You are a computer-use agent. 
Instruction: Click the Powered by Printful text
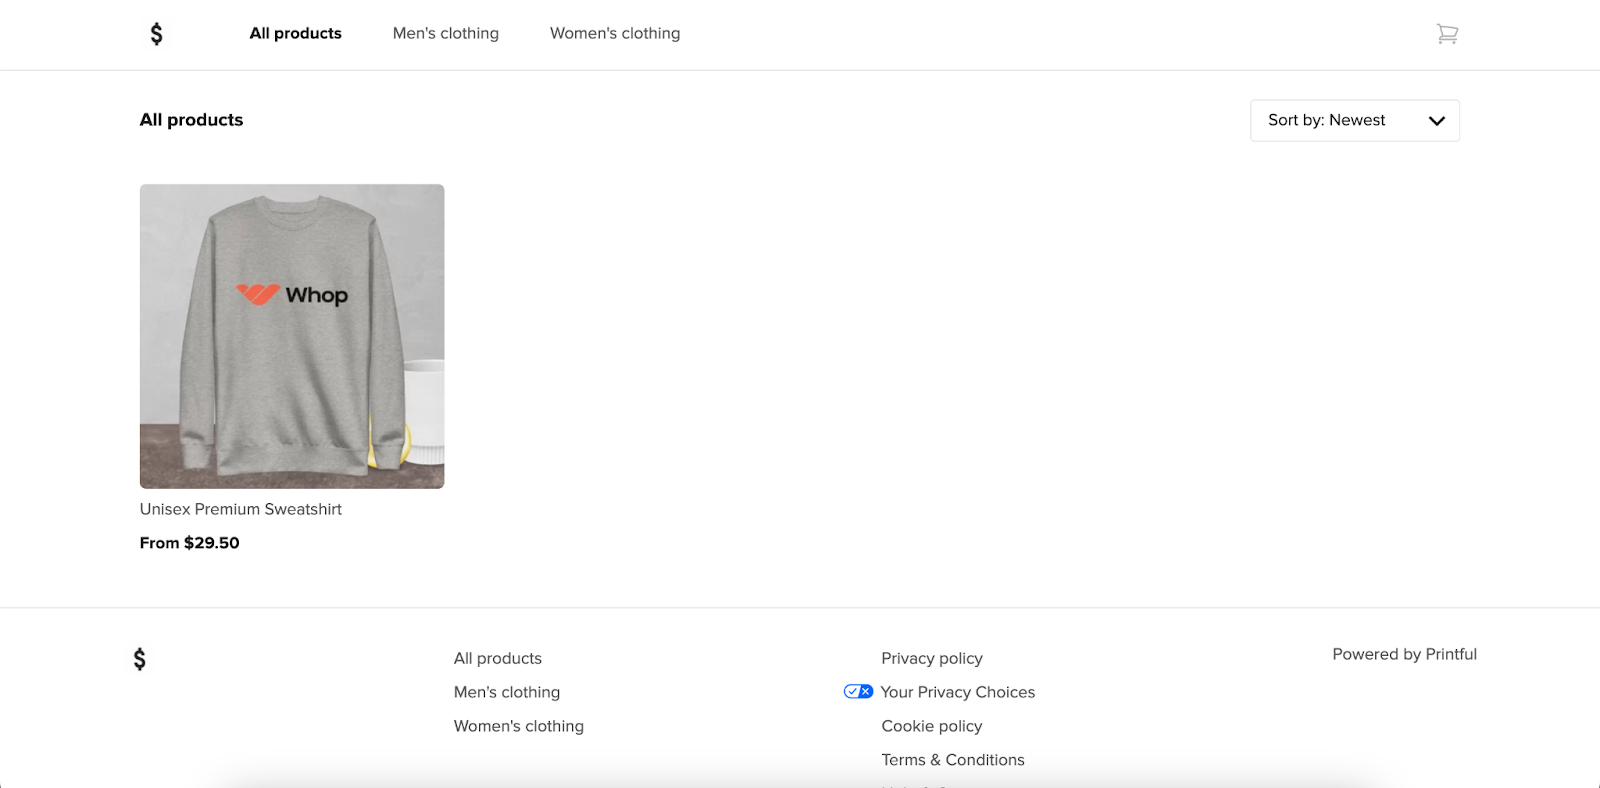click(x=1405, y=654)
